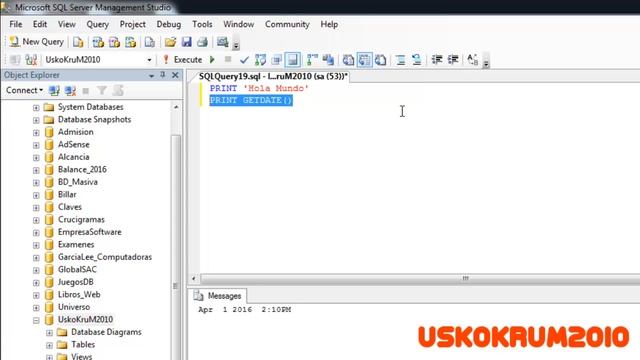The width and height of the screenshot is (640, 360).
Task: Select Results to File option
Action: point(380,60)
